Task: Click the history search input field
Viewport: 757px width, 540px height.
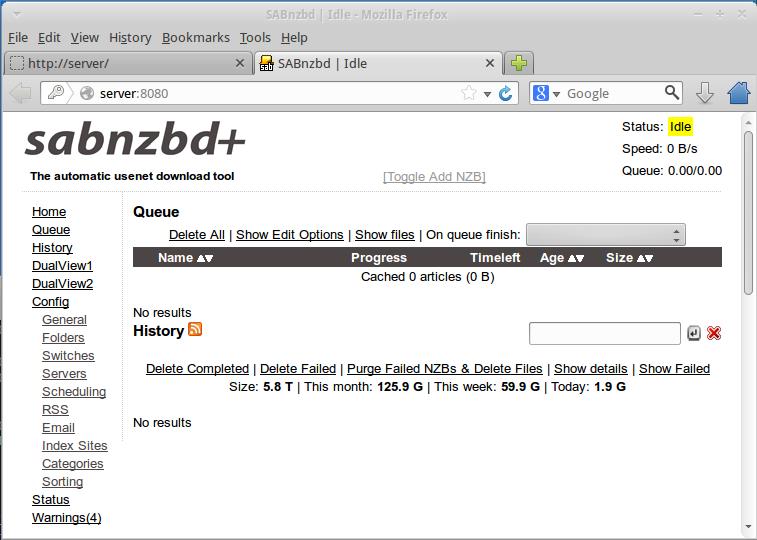Action: pos(604,333)
